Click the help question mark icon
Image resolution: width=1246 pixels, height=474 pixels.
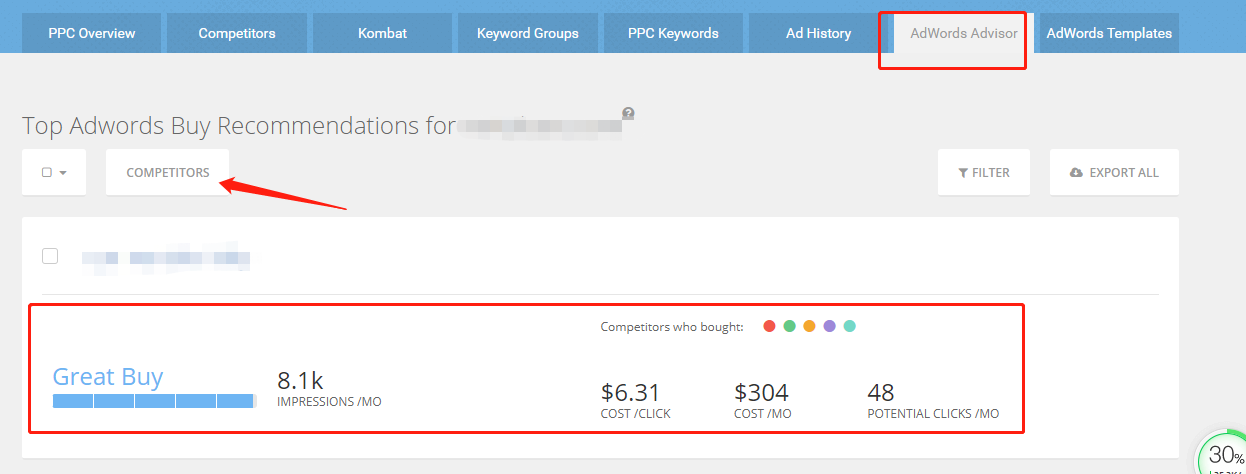[x=628, y=114]
